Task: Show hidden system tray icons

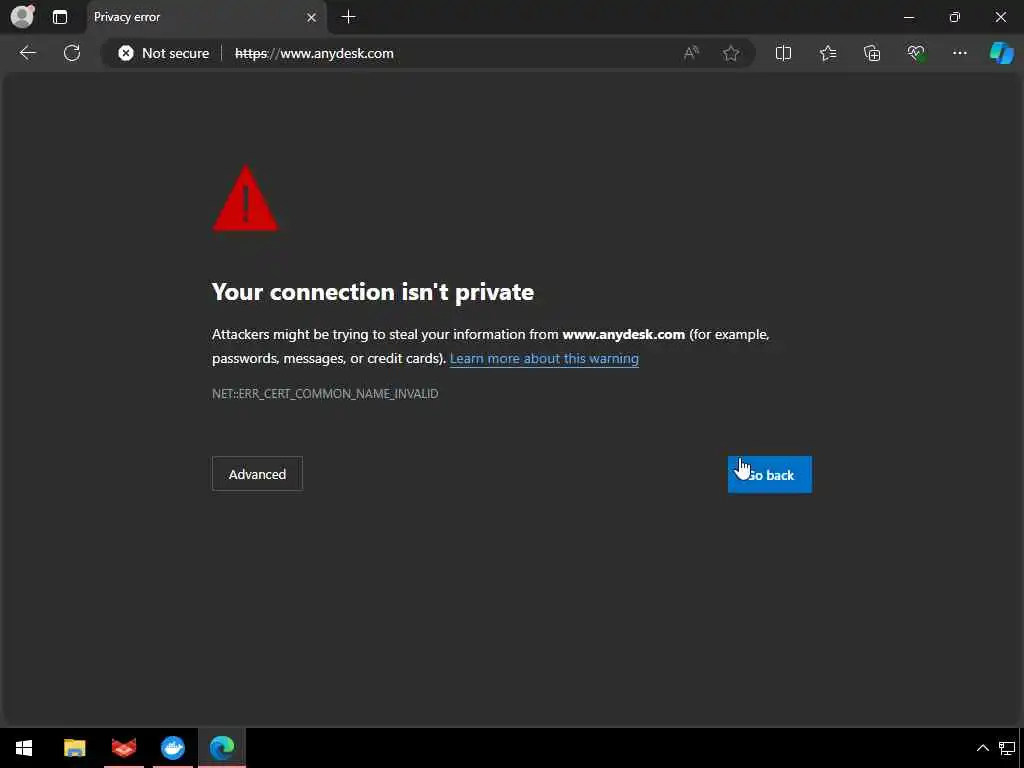Action: (982, 748)
